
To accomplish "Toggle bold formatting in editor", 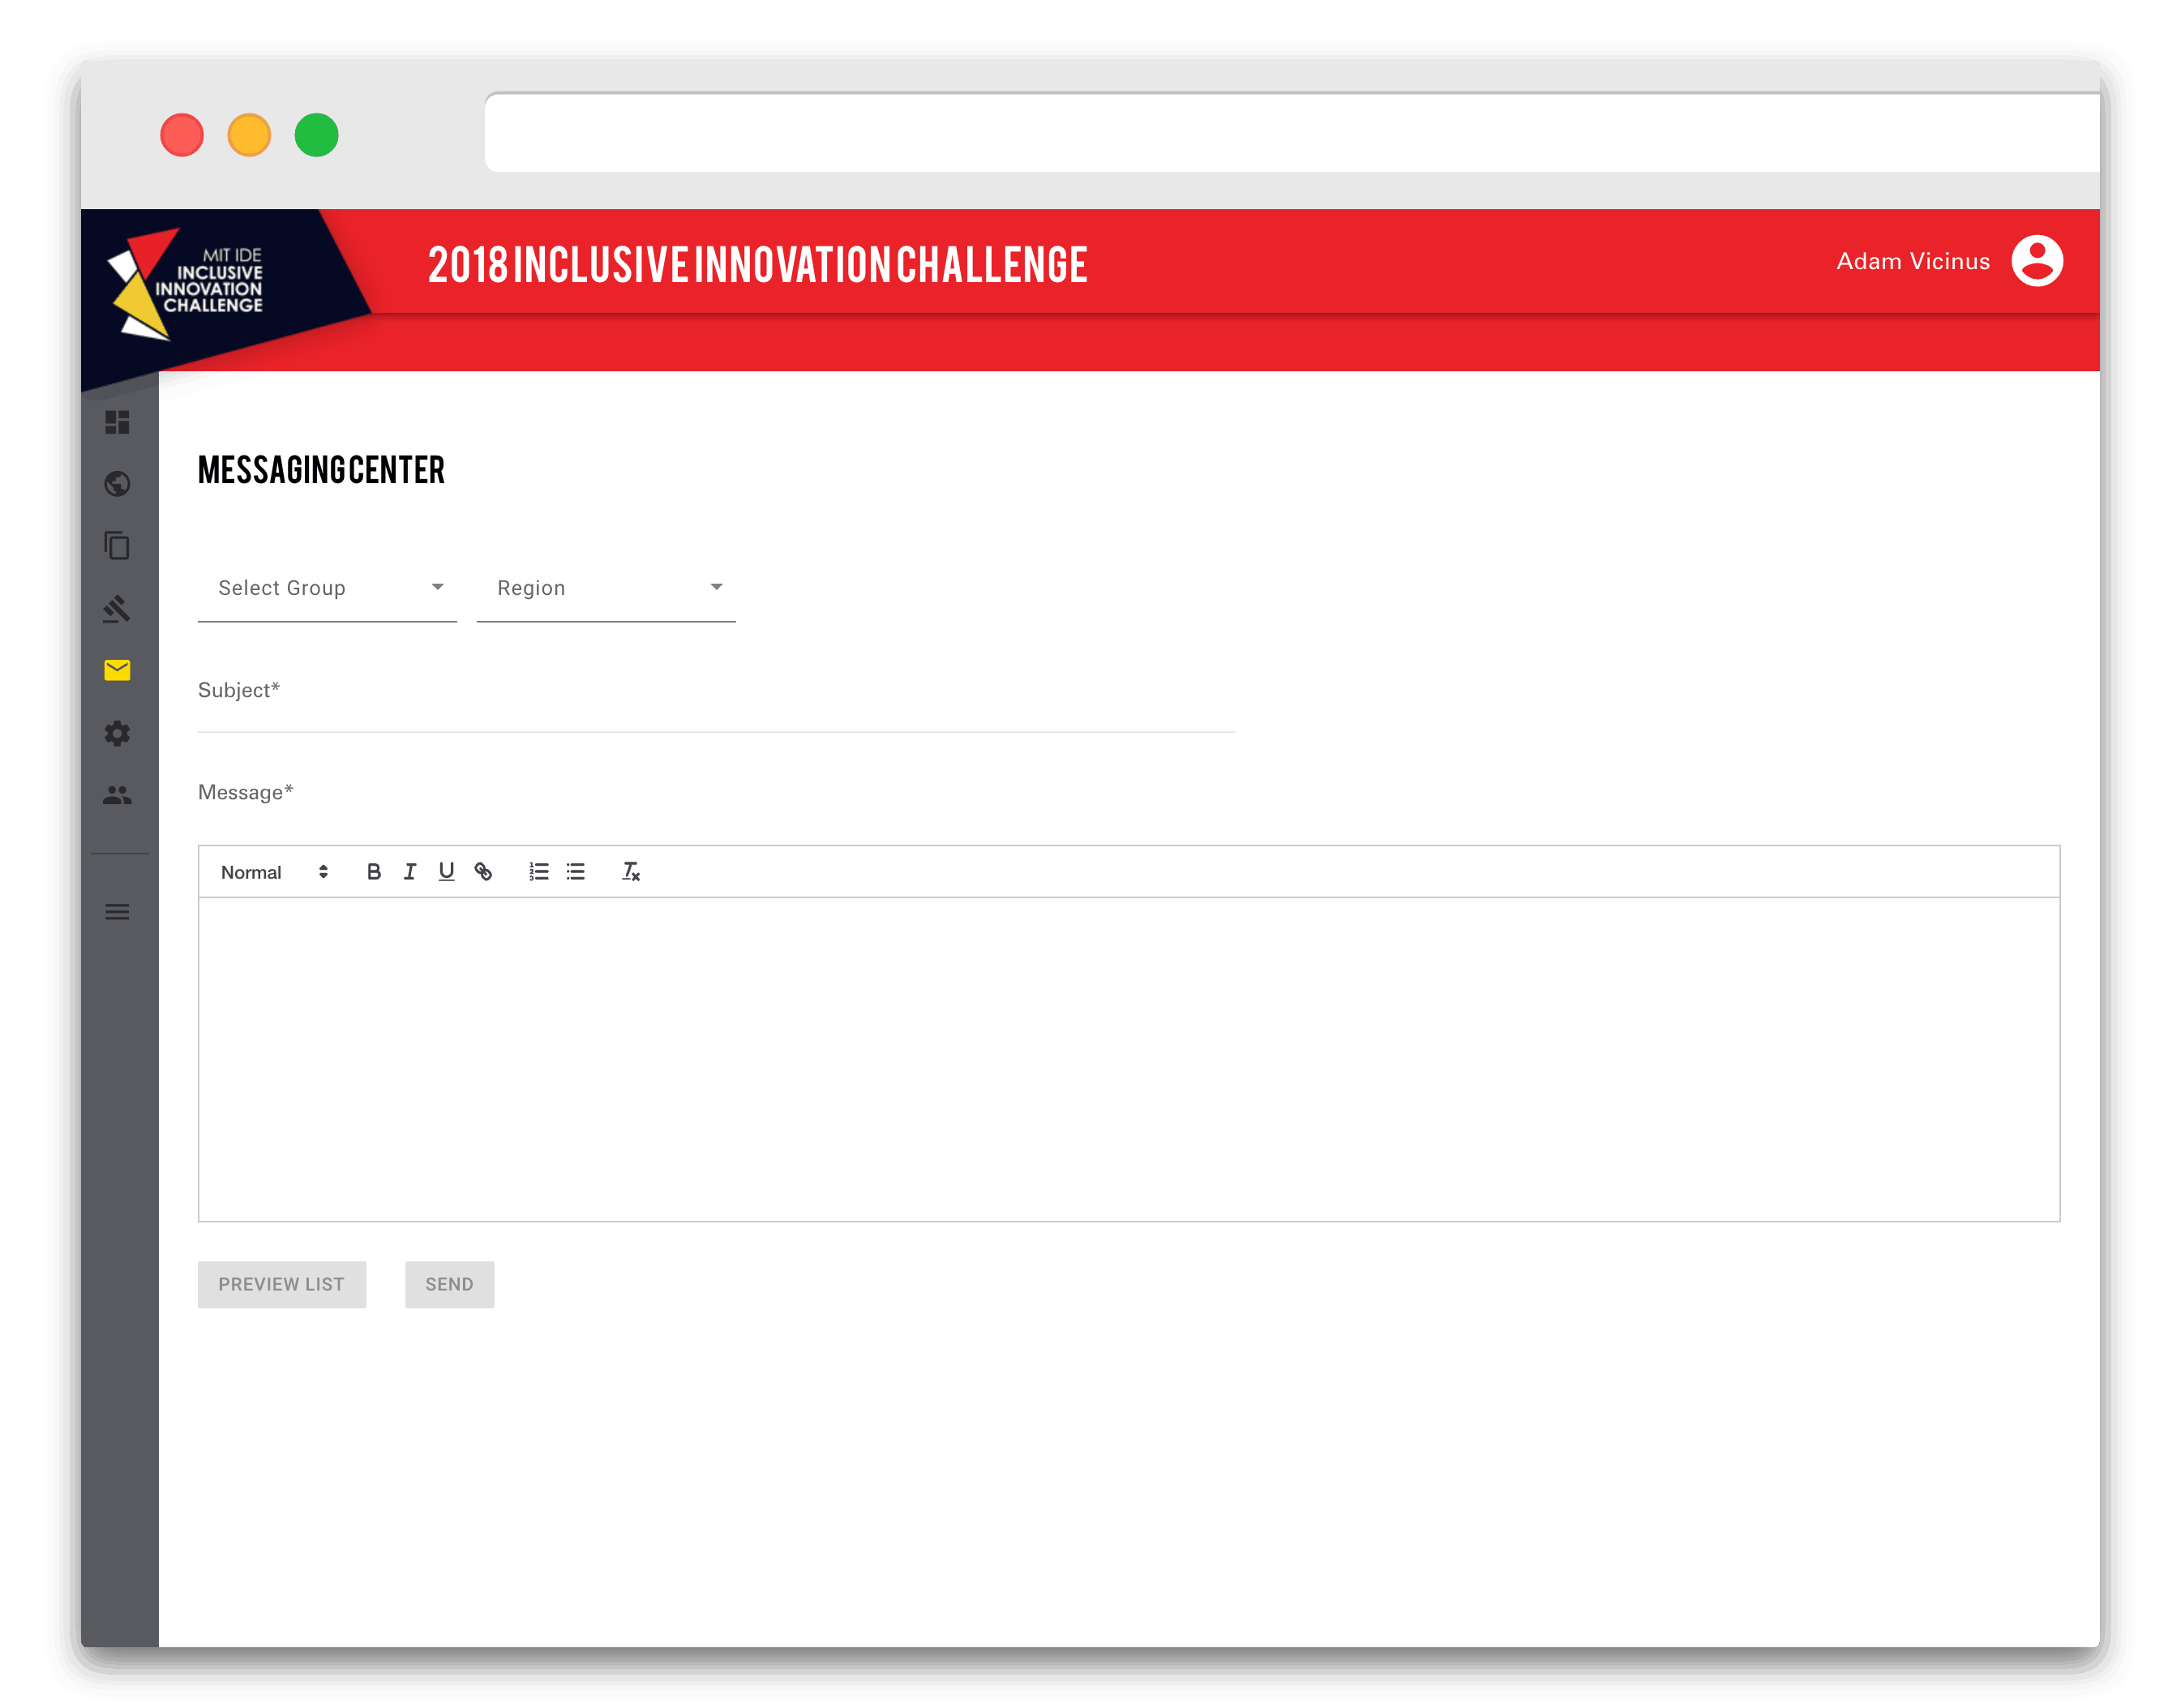I will pos(374,872).
